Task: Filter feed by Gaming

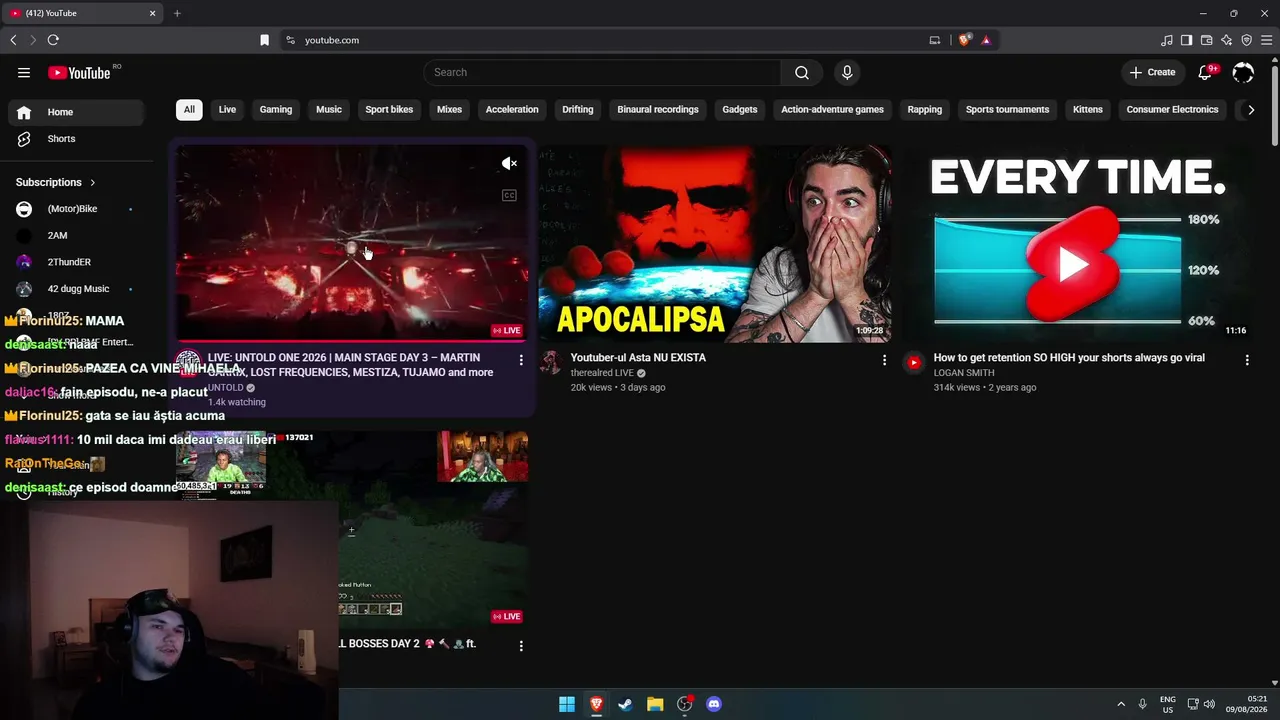Action: 276,109
